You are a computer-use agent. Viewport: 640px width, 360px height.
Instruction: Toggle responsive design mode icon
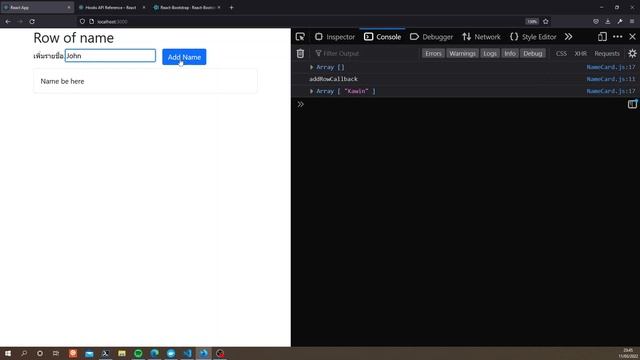click(x=602, y=37)
